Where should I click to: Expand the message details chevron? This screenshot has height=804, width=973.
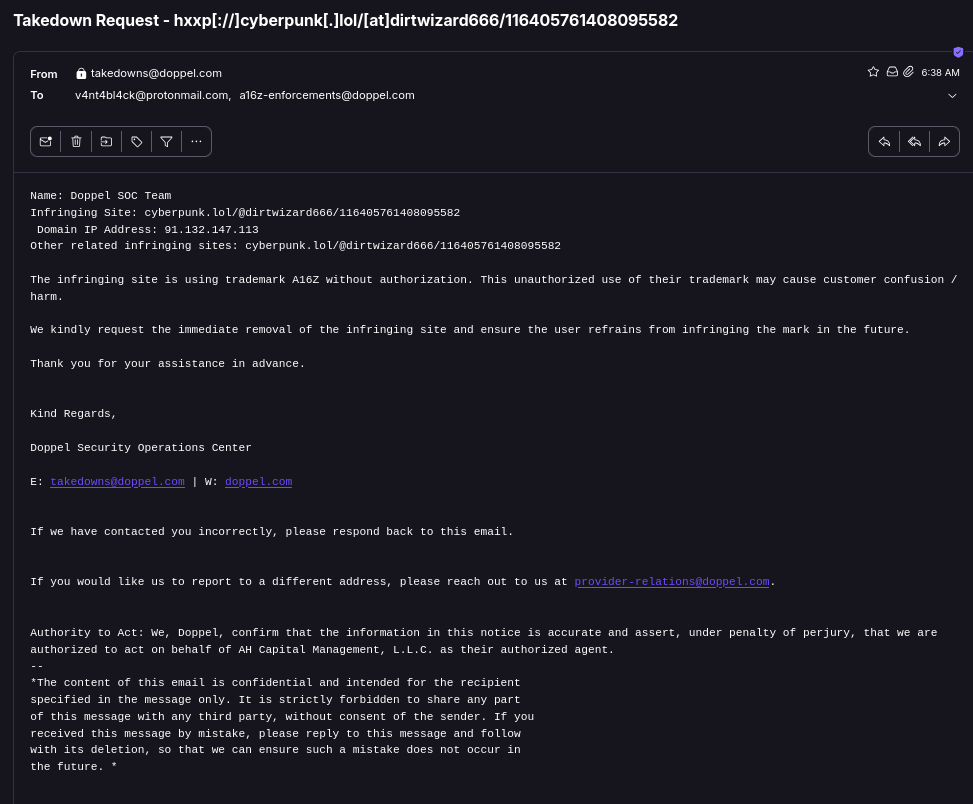tap(952, 96)
